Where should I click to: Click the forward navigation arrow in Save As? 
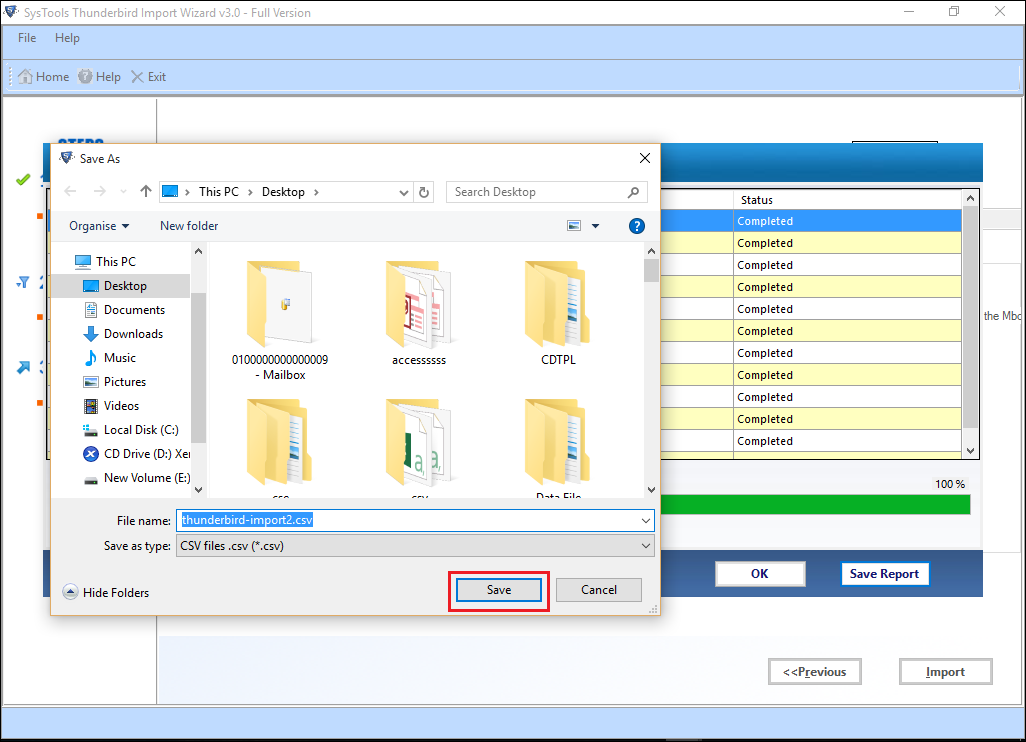99,192
